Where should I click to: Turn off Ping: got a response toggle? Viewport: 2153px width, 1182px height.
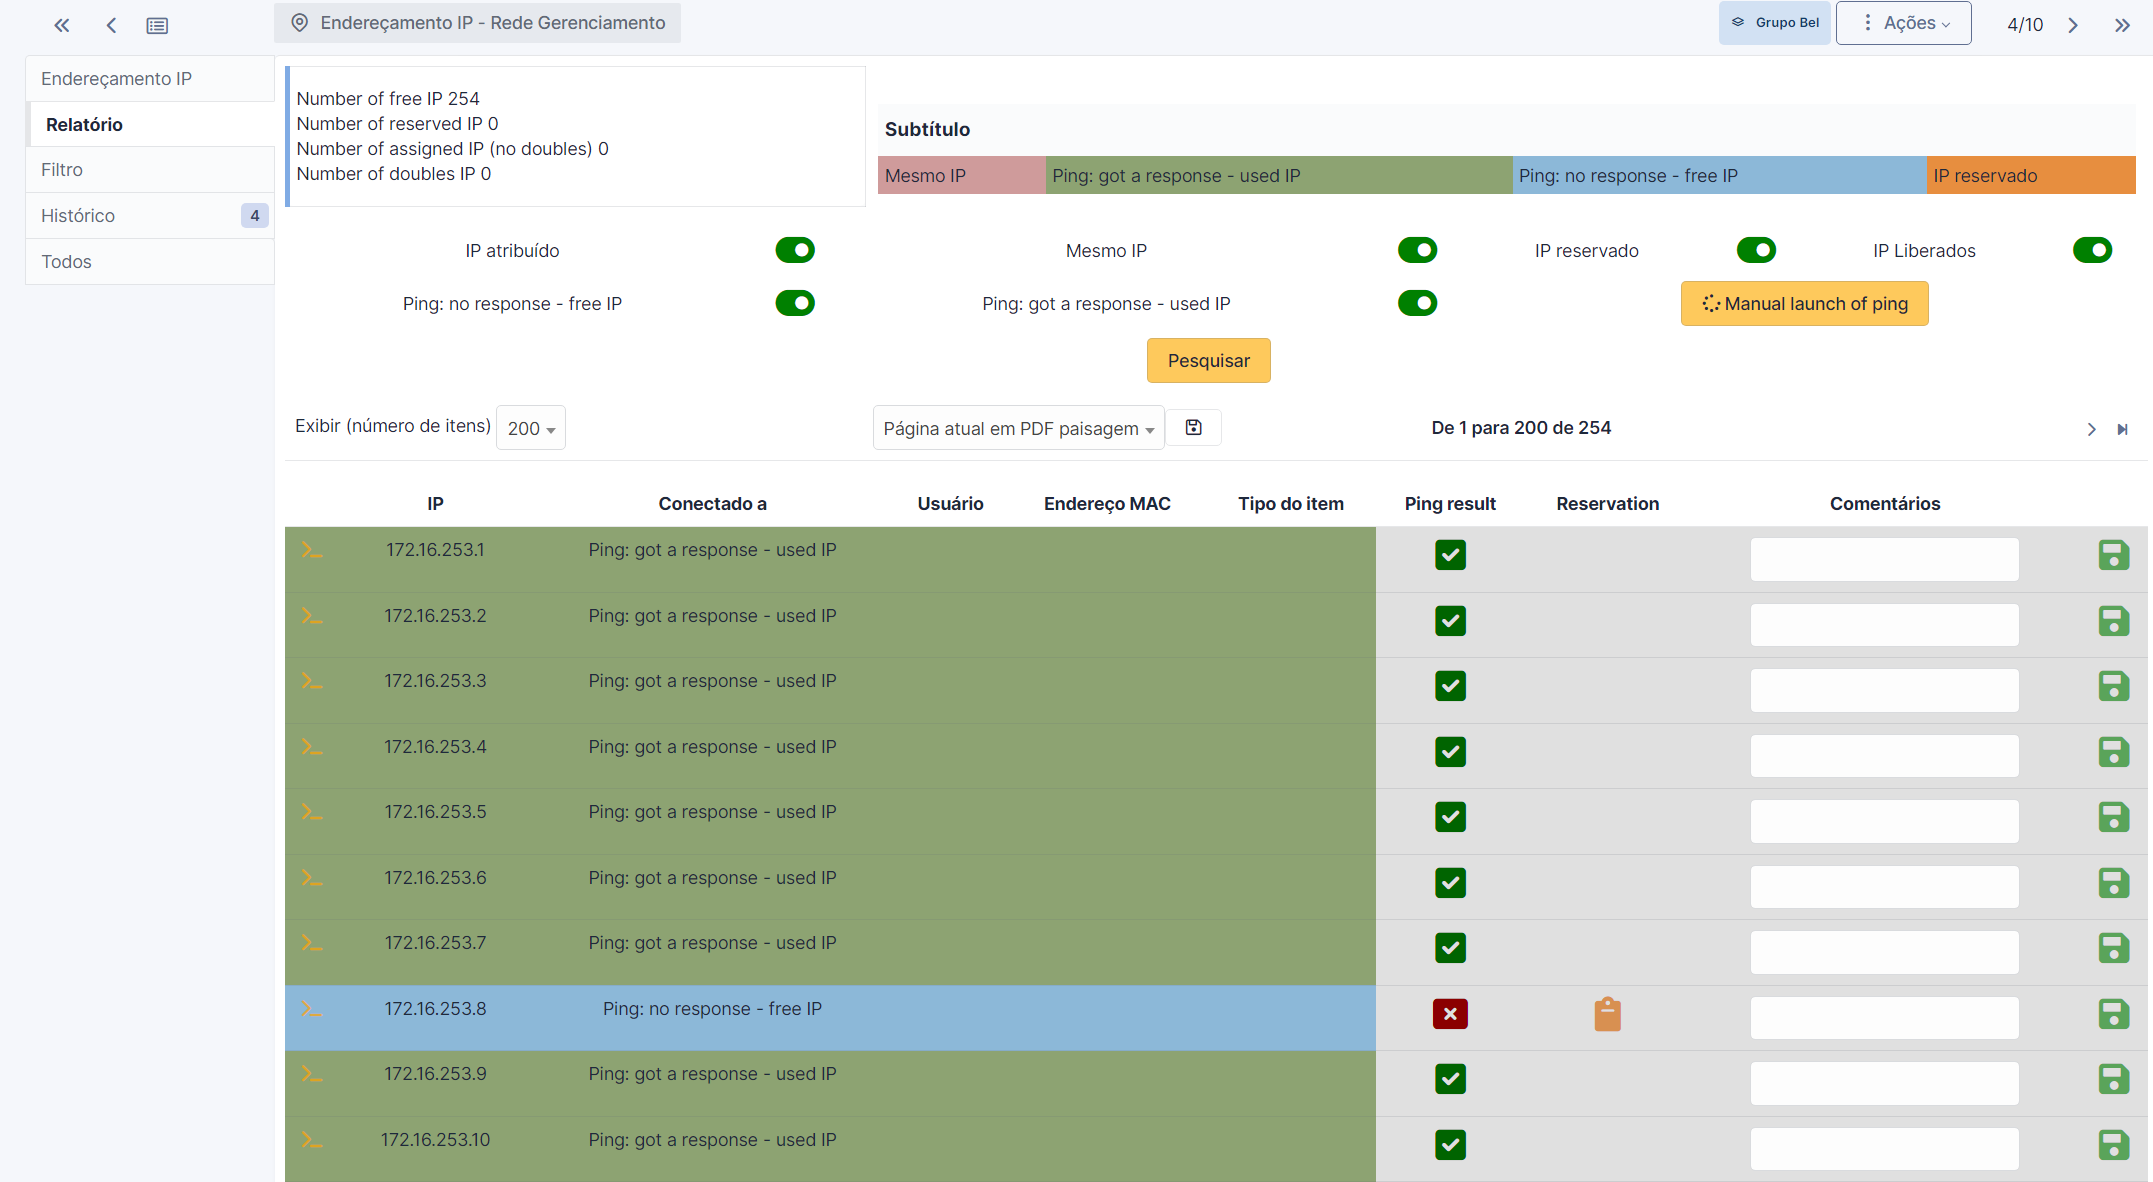click(x=1417, y=303)
